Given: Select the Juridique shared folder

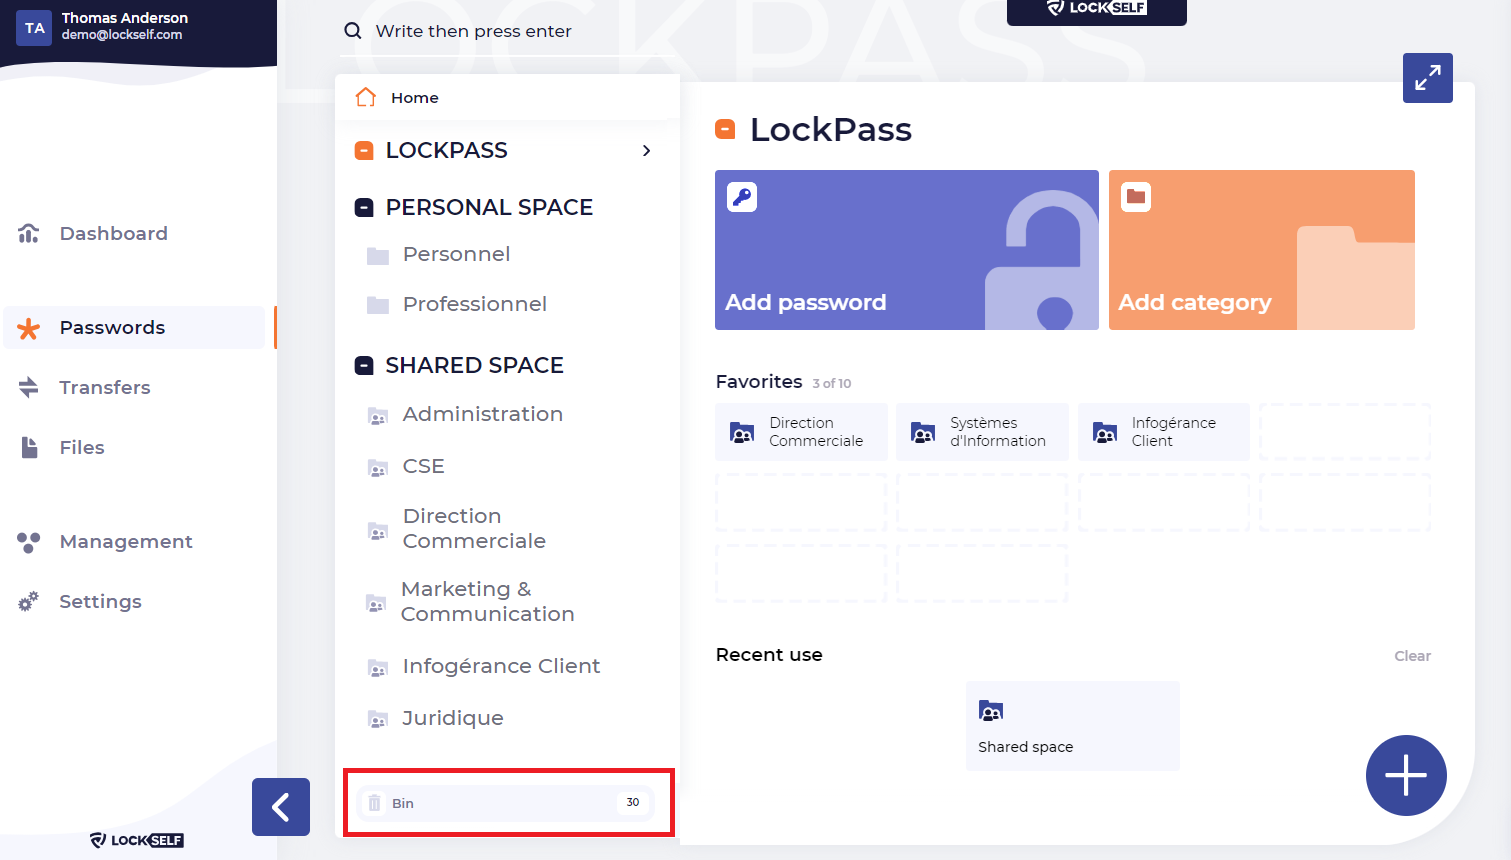Looking at the screenshot, I should [452, 718].
